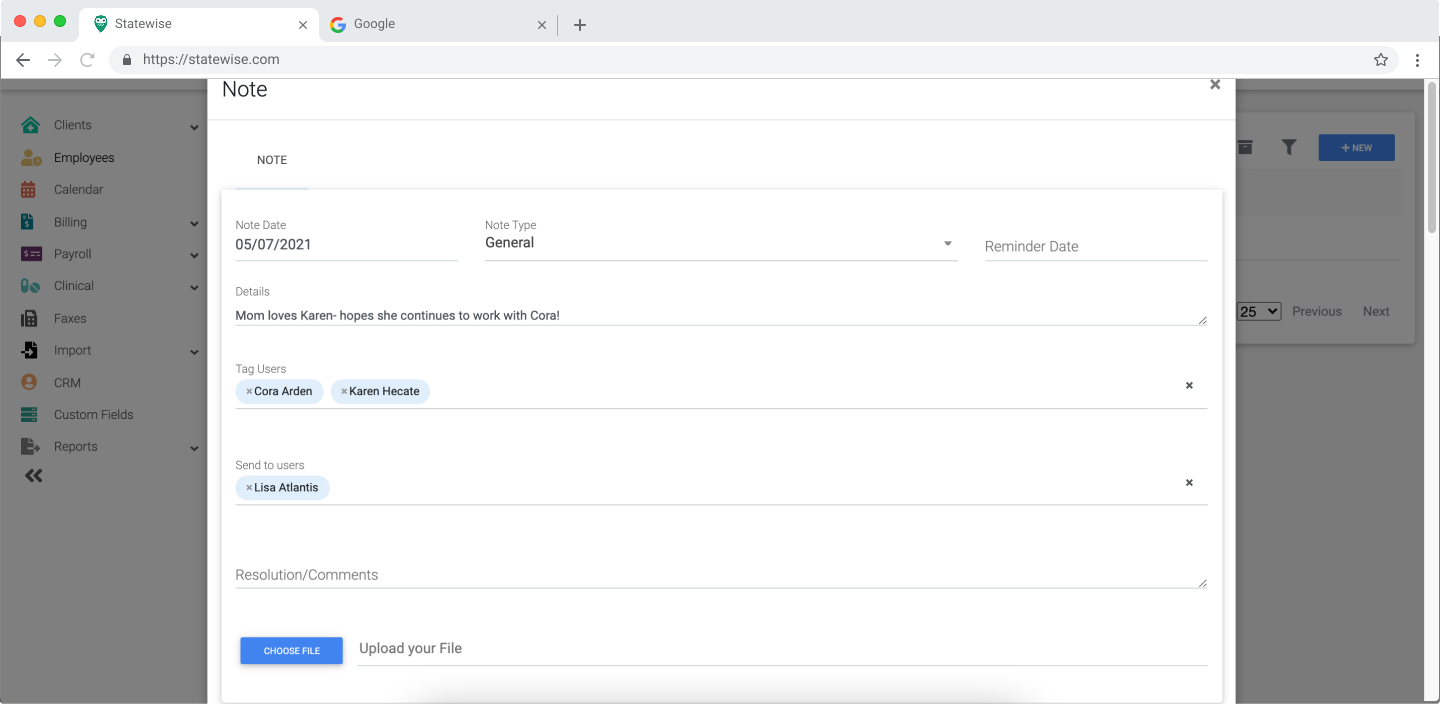Click the Import sidebar icon
The image size is (1440, 704).
coord(29,350)
